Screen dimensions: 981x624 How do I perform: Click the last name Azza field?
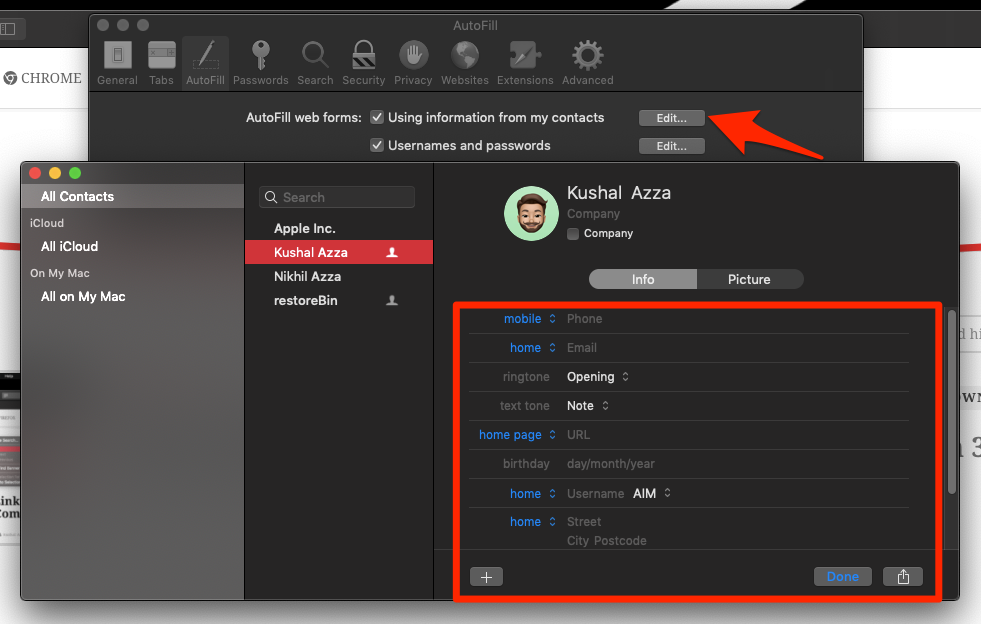(x=651, y=193)
